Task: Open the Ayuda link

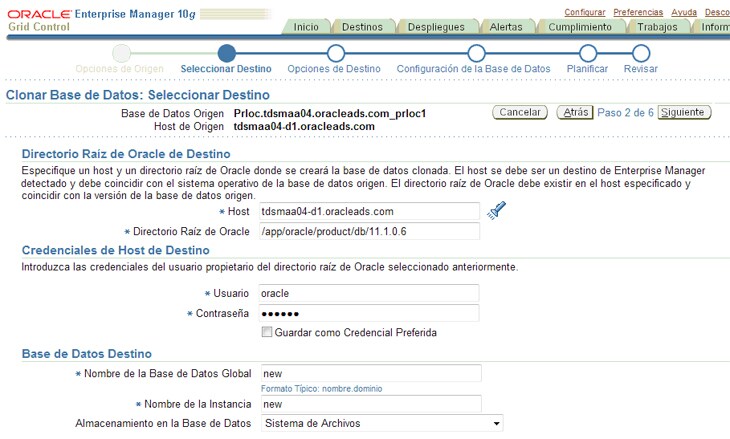Action: (x=684, y=12)
